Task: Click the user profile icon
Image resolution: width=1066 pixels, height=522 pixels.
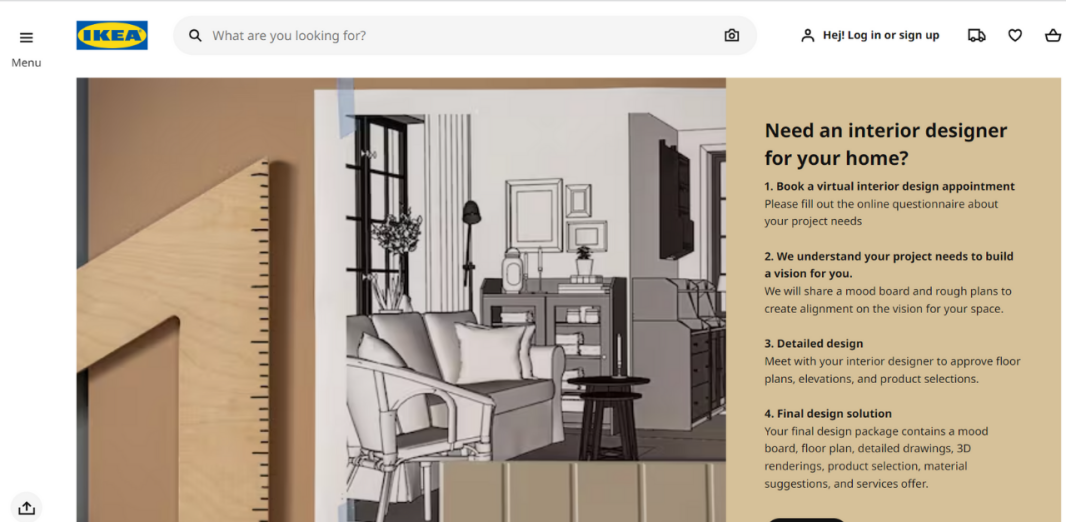Action: click(808, 35)
